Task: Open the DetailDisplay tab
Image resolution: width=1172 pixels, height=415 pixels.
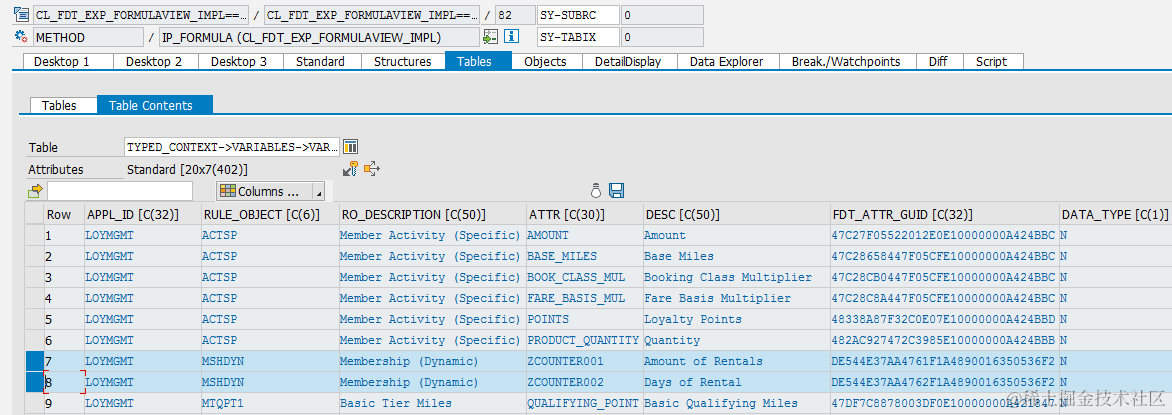Action: click(x=628, y=61)
